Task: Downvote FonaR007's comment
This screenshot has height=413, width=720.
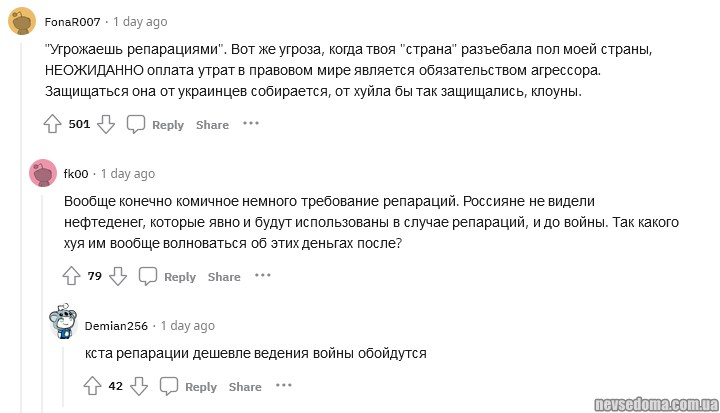Action: click(106, 124)
